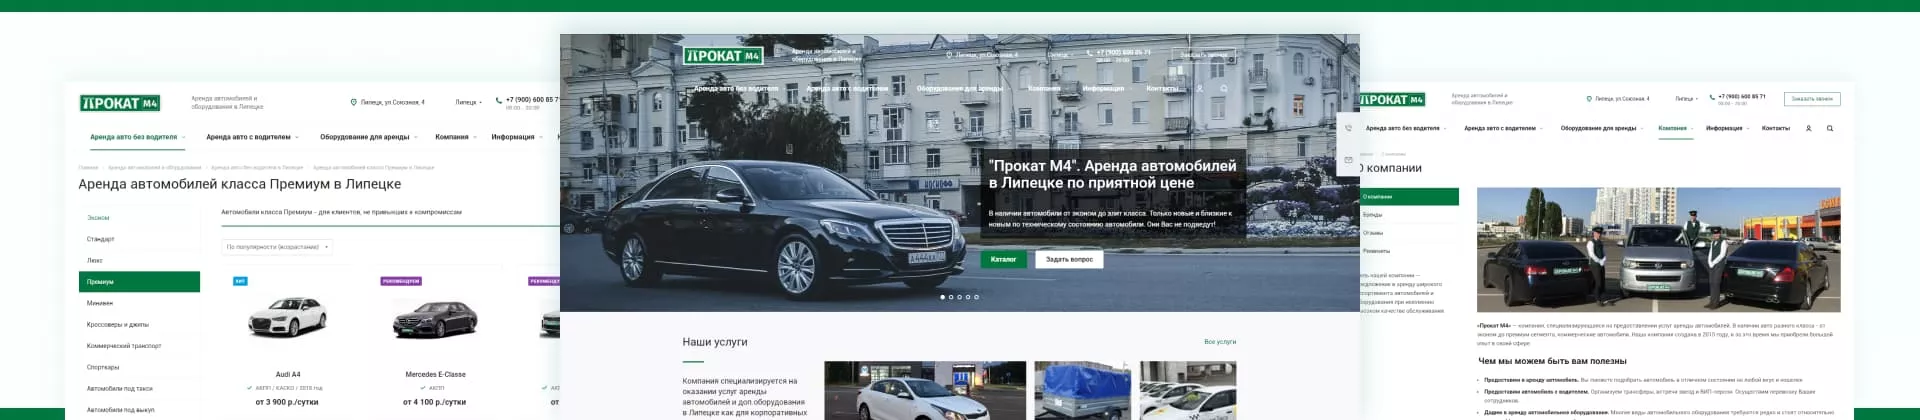Image resolution: width=1920 pixels, height=420 pixels.
Task: Select the от 4 100 р./сутки price text
Action: tap(435, 402)
